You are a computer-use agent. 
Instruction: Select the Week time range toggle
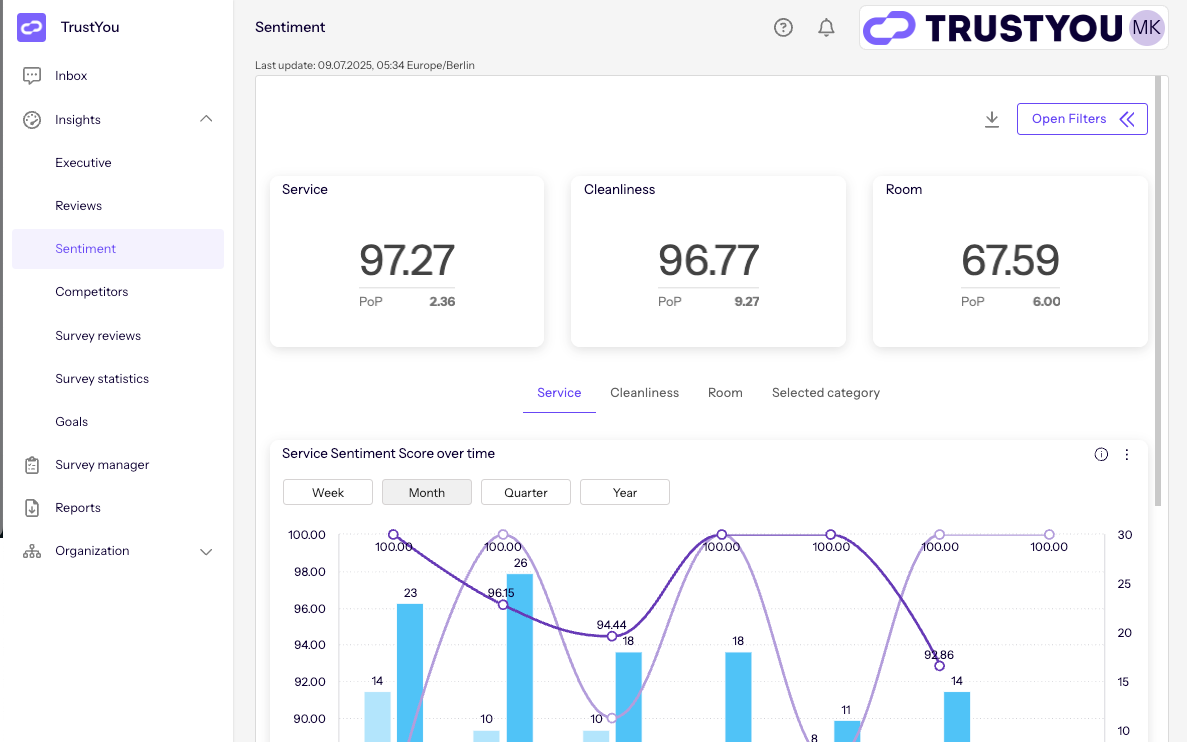328,492
